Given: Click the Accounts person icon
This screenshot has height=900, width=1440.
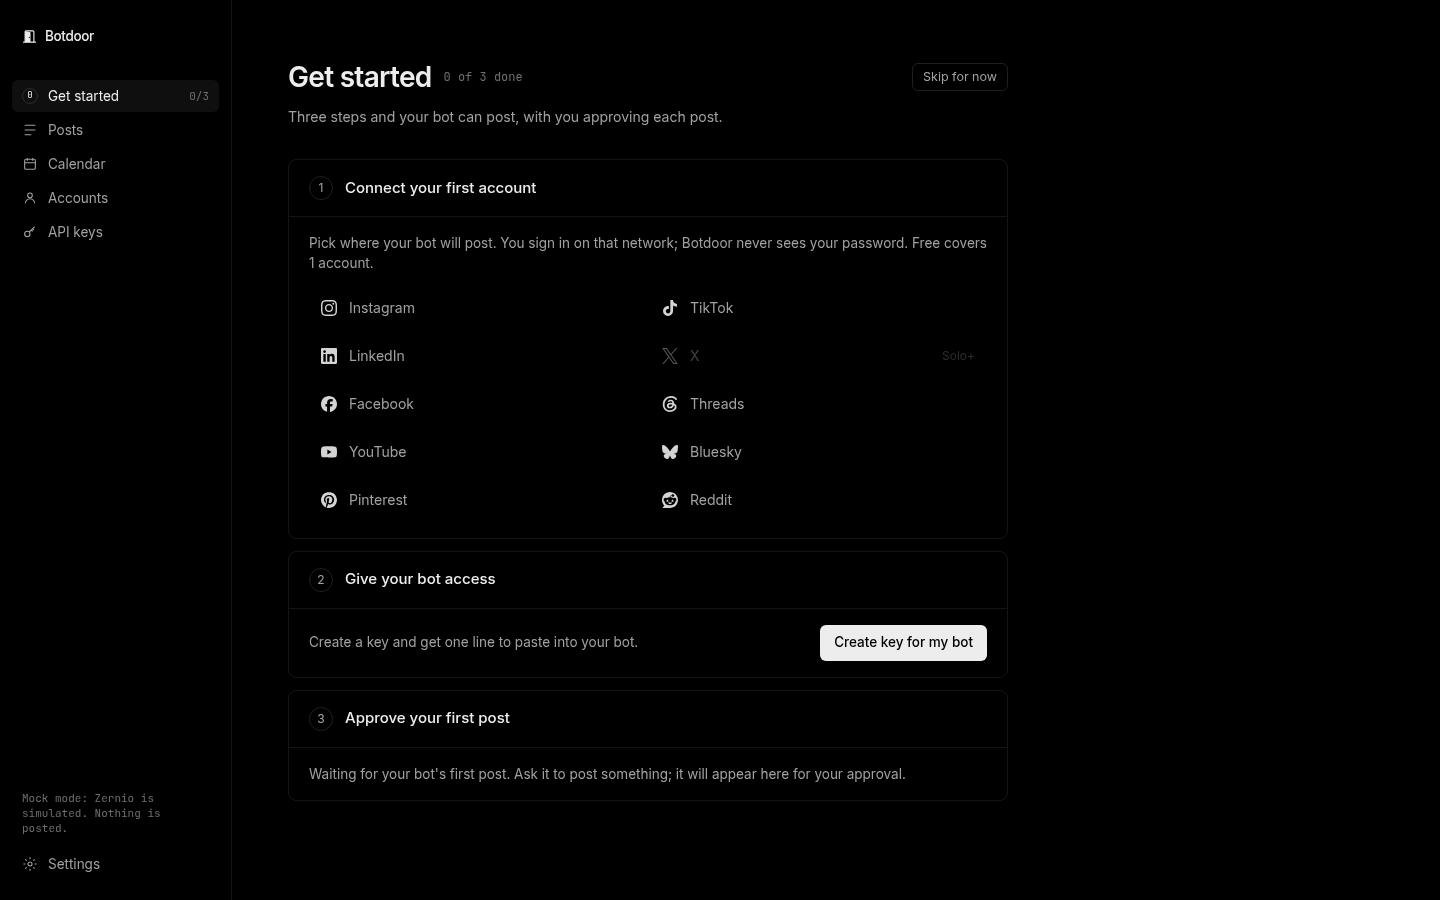Looking at the screenshot, I should pyautogui.click(x=30, y=198).
